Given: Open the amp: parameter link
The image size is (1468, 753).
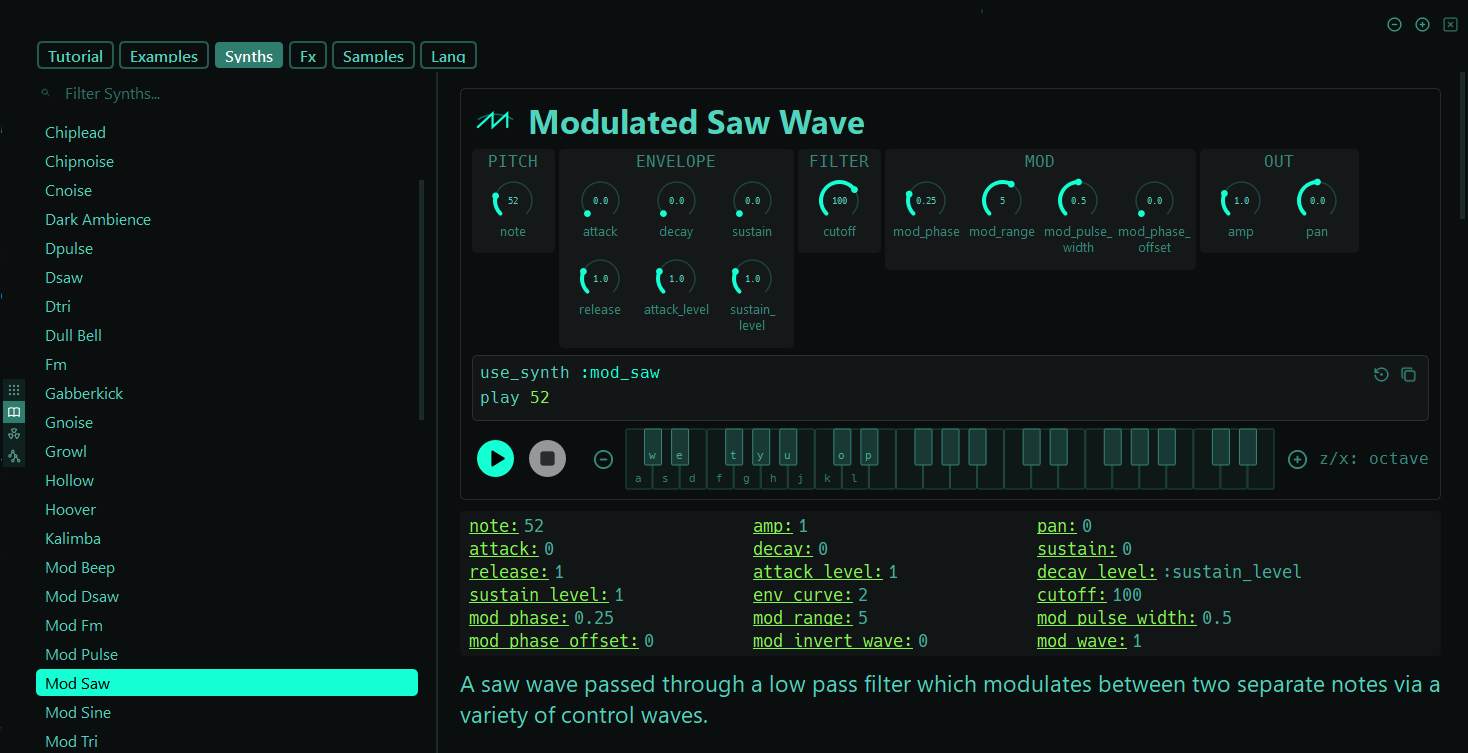Looking at the screenshot, I should (x=773, y=526).
